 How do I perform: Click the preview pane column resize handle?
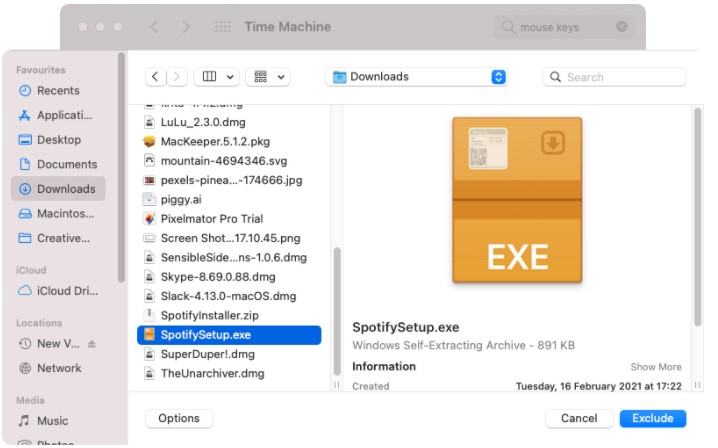coord(697,385)
